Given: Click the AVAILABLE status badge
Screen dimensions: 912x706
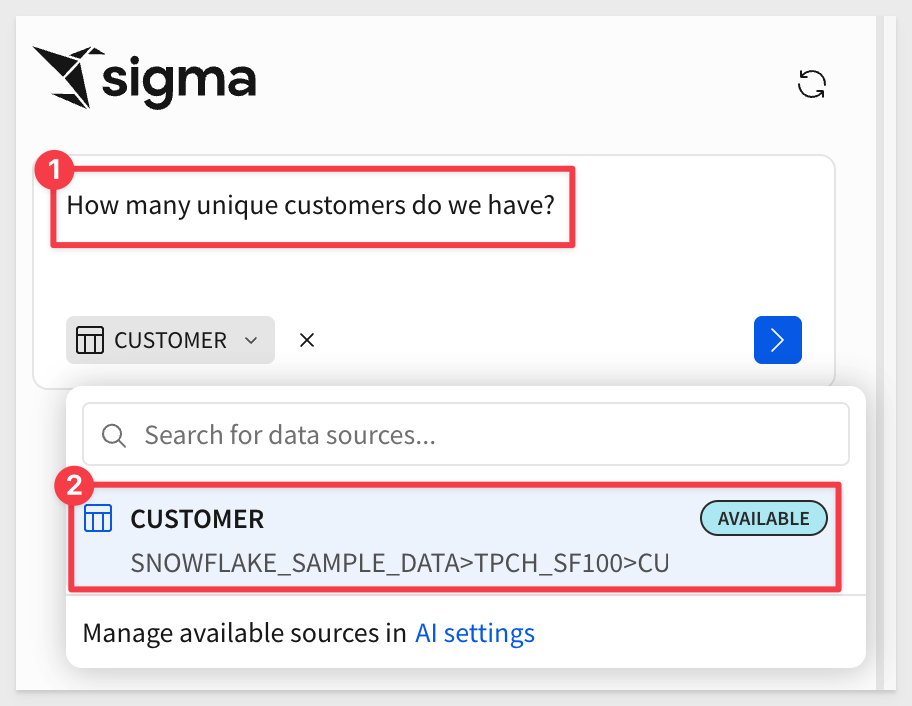Looking at the screenshot, I should click(x=764, y=518).
